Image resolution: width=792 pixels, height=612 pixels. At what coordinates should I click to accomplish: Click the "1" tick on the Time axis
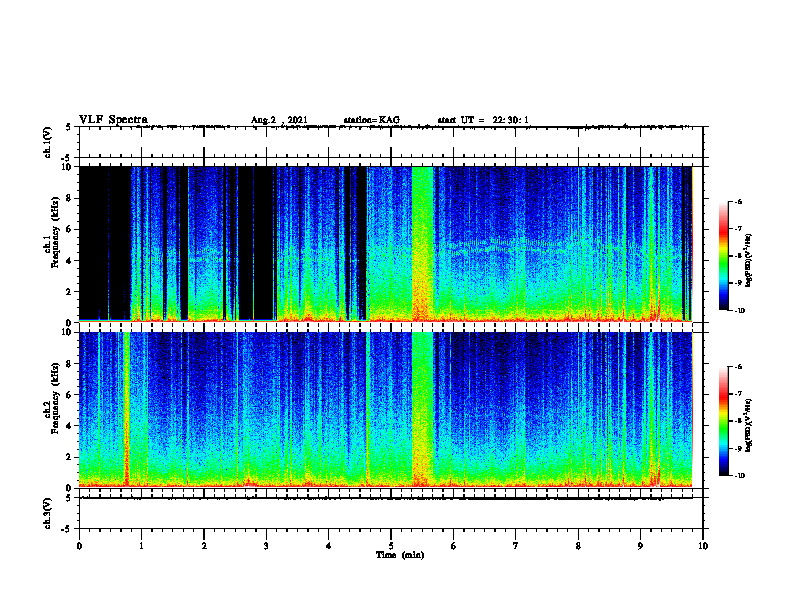141,546
